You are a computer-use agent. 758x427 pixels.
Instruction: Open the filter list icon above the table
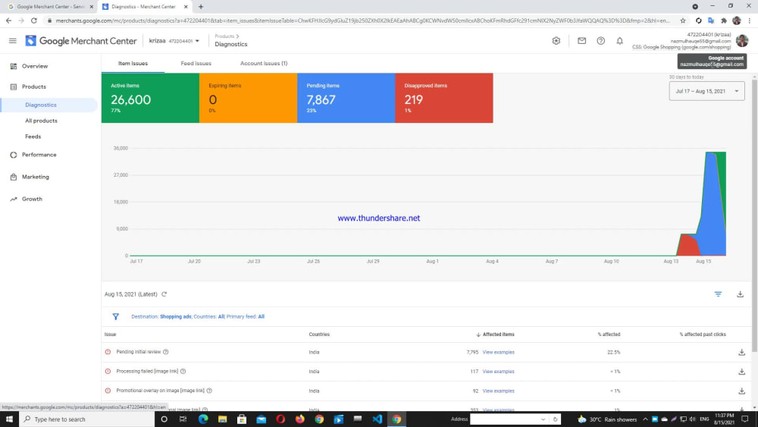click(718, 294)
